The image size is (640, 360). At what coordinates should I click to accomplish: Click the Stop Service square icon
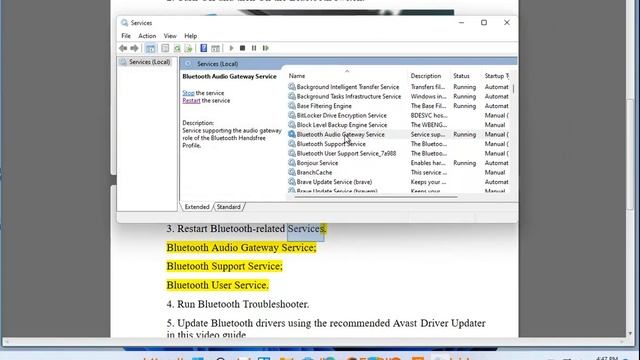(x=242, y=48)
